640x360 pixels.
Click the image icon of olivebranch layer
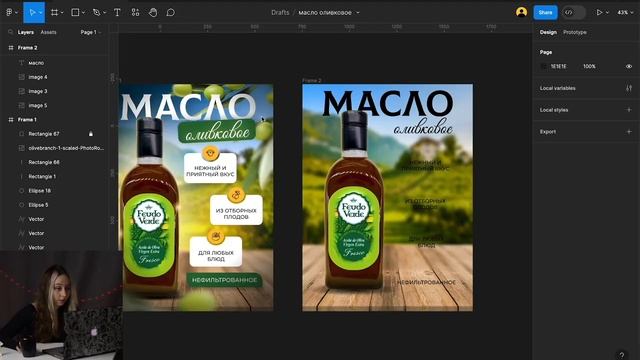(x=22, y=148)
